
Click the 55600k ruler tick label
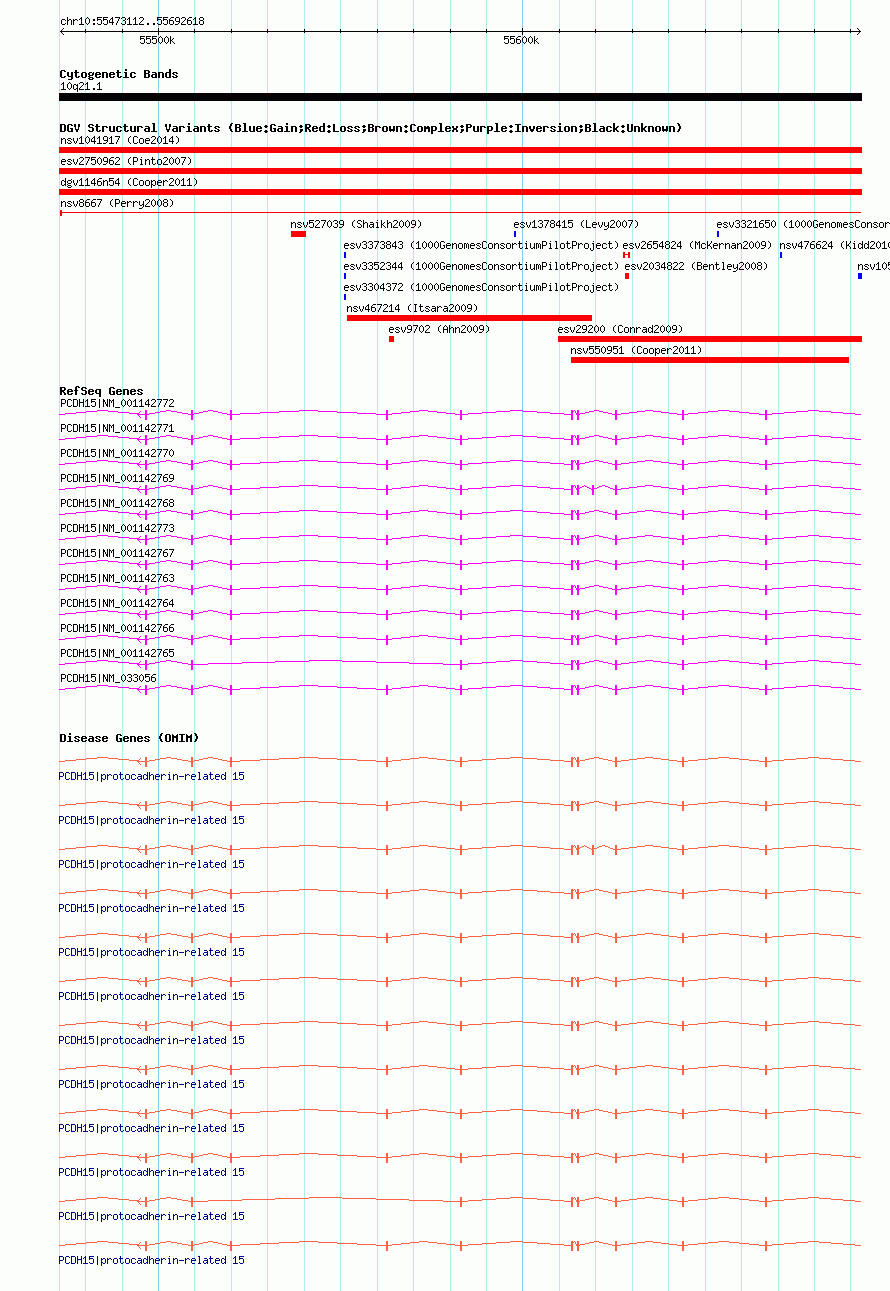click(x=521, y=40)
